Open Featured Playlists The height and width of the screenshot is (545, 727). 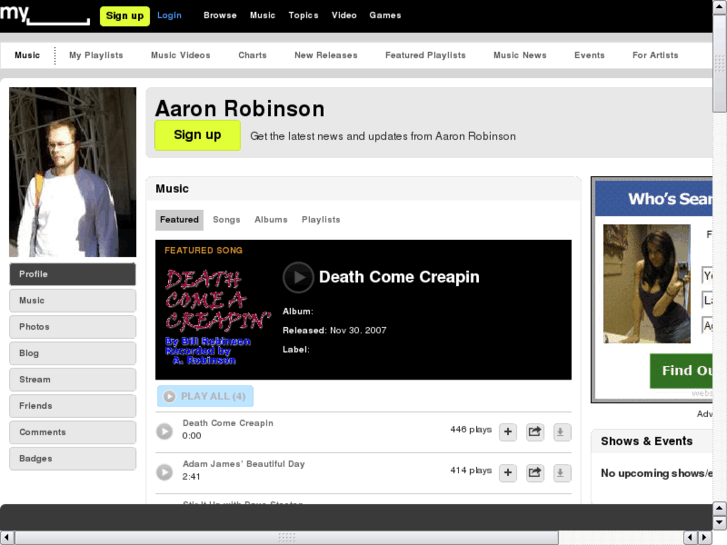[x=425, y=55]
